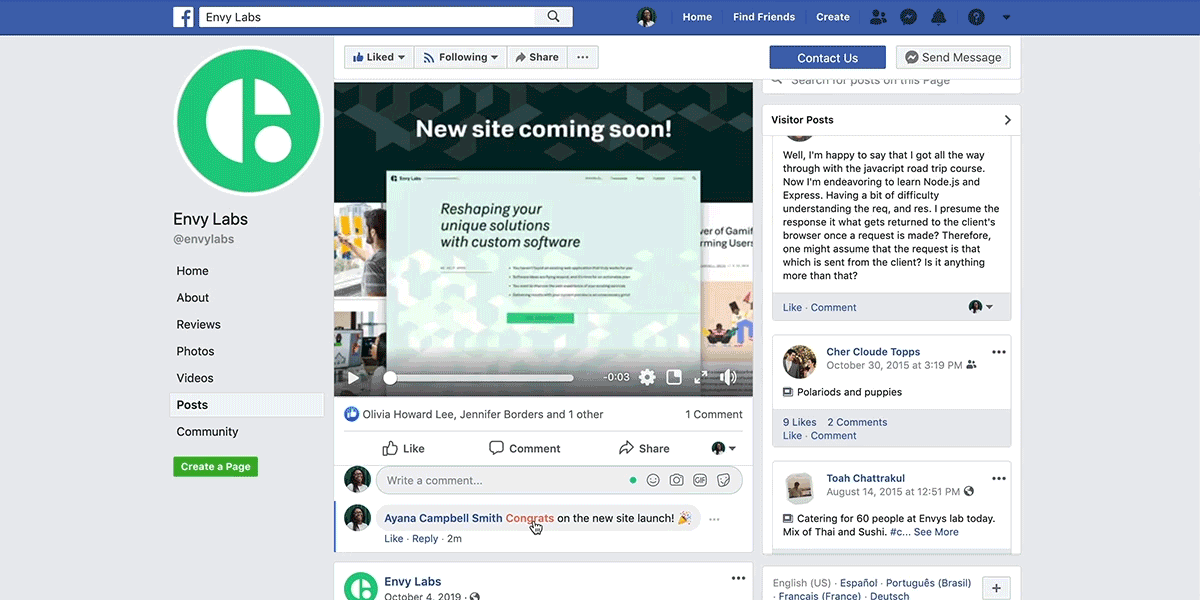Click Send Message button
This screenshot has height=600, width=1200.
tap(953, 58)
